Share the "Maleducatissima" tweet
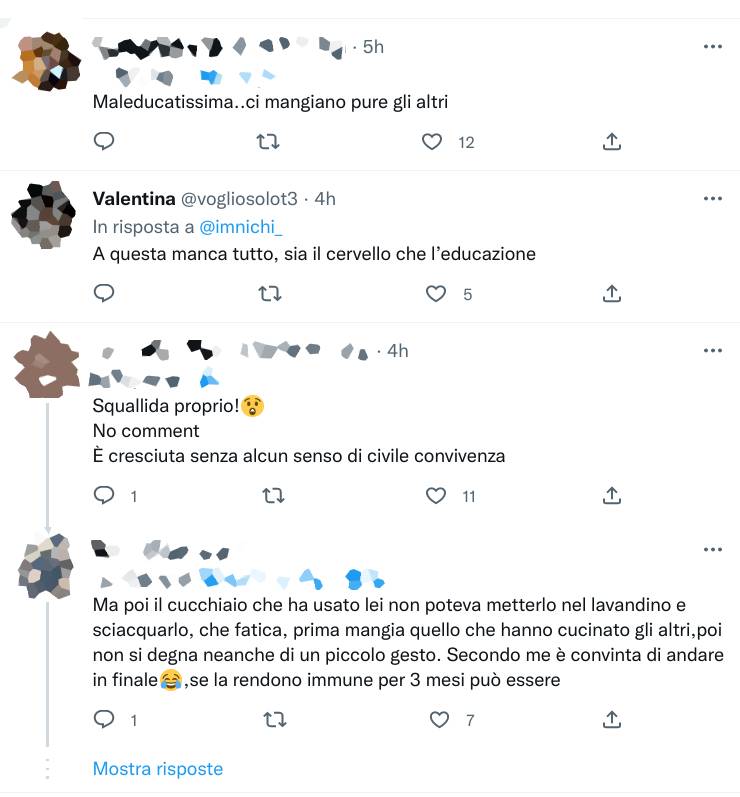Screen dimensions: 740x797 [612, 141]
